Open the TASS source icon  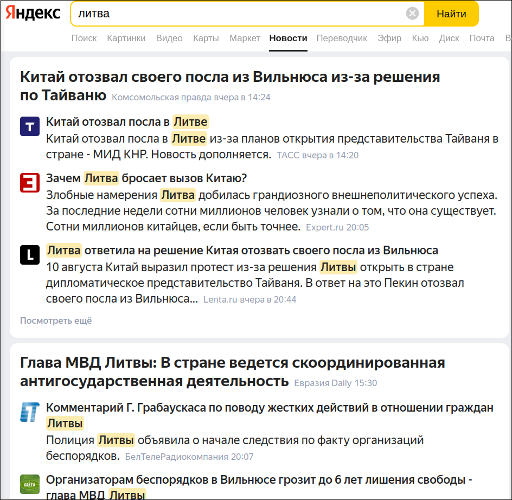coord(30,126)
